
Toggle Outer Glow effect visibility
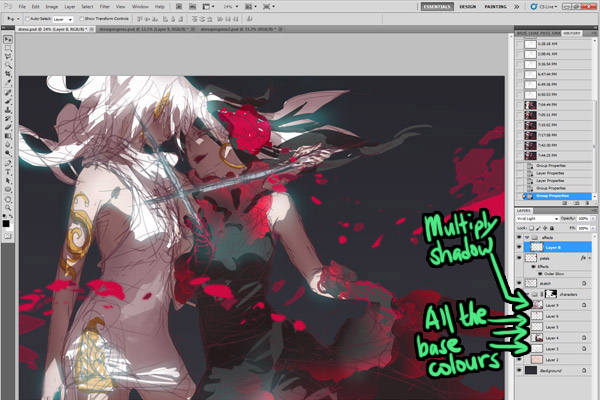pos(540,274)
